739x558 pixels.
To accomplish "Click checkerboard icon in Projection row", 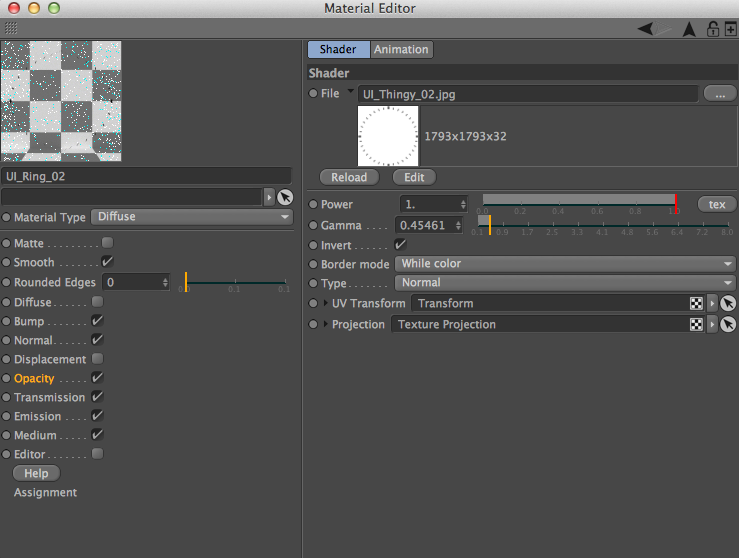I will 696,324.
